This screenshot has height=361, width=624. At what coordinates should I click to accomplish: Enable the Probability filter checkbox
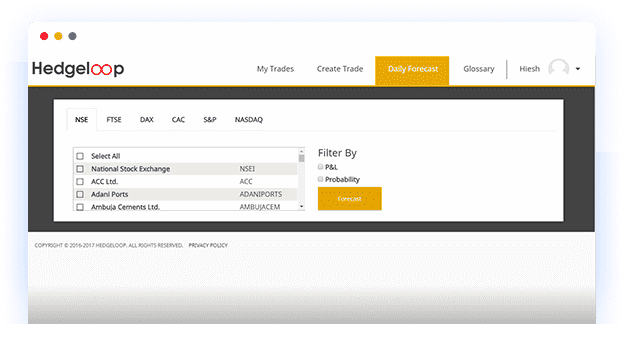(x=320, y=179)
